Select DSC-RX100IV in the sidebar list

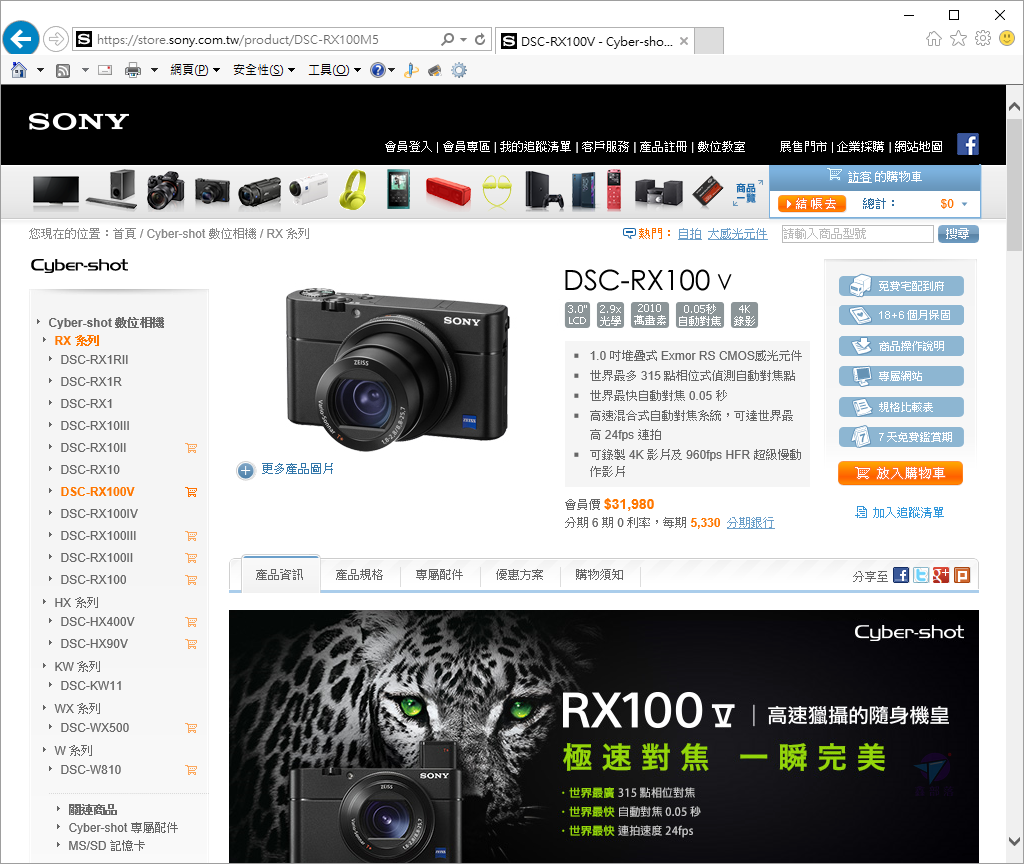tap(99, 514)
